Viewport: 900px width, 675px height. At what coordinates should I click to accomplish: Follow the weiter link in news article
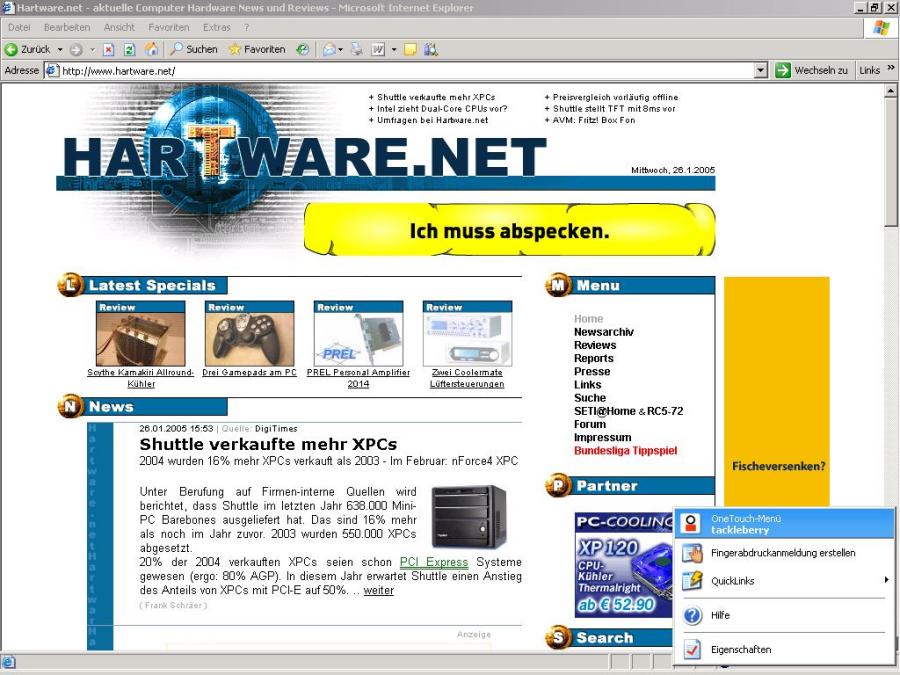[379, 590]
